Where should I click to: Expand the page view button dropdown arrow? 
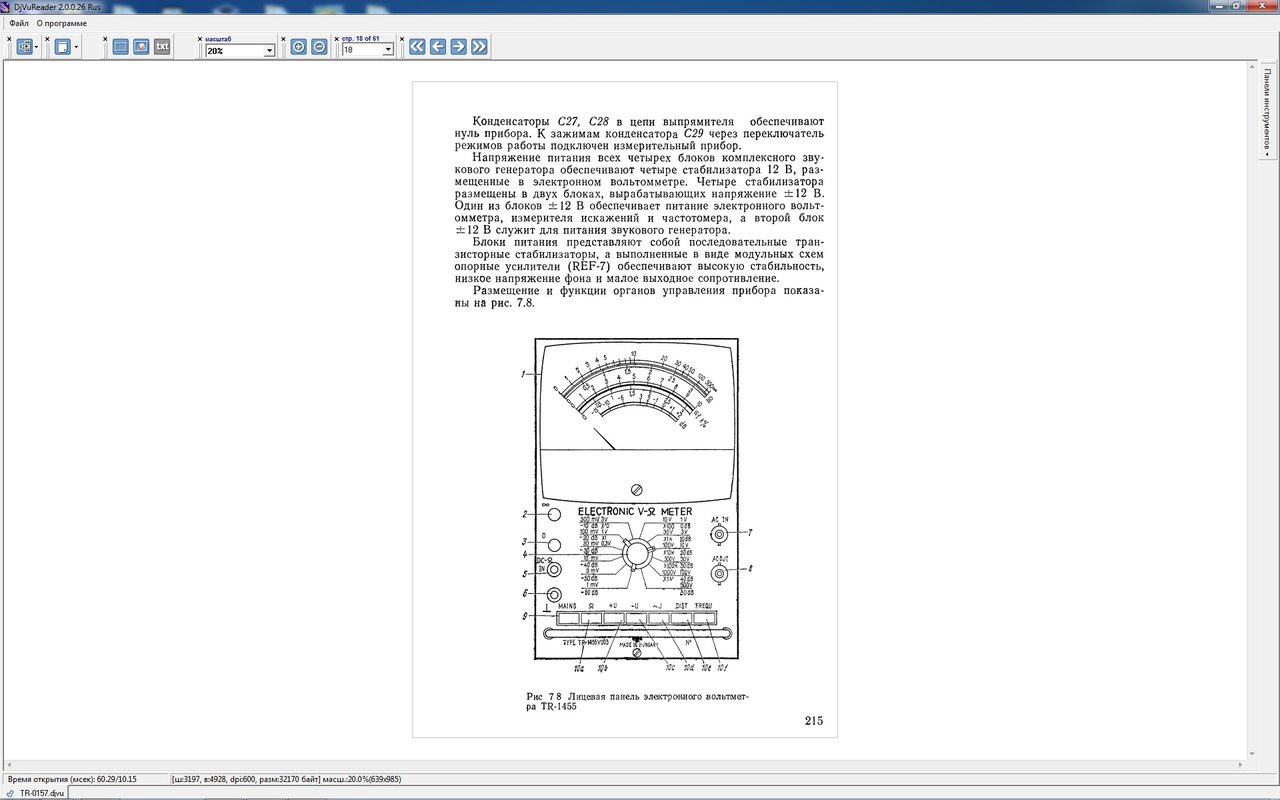[x=76, y=47]
